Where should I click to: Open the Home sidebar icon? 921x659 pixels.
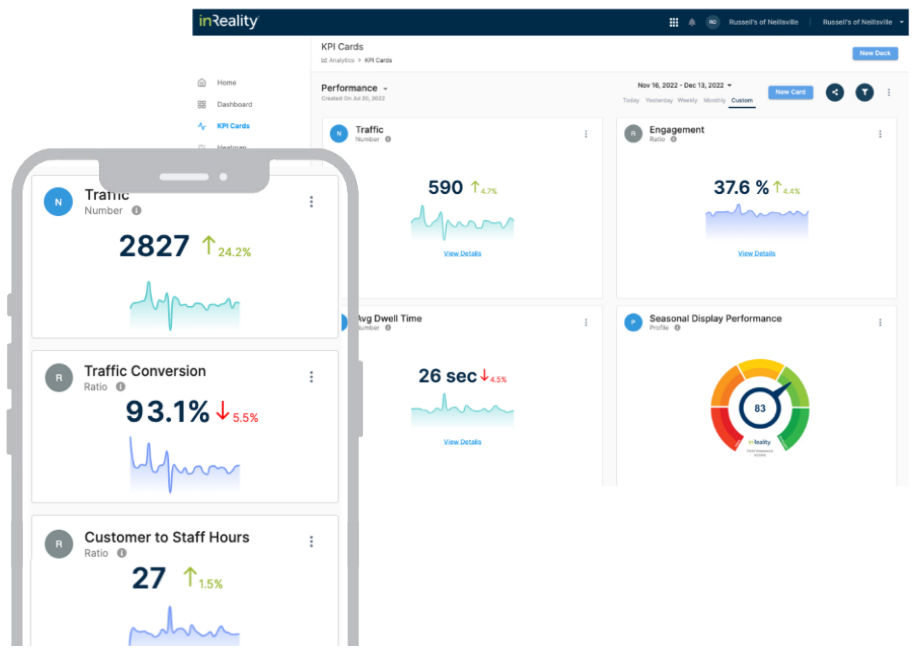click(202, 83)
